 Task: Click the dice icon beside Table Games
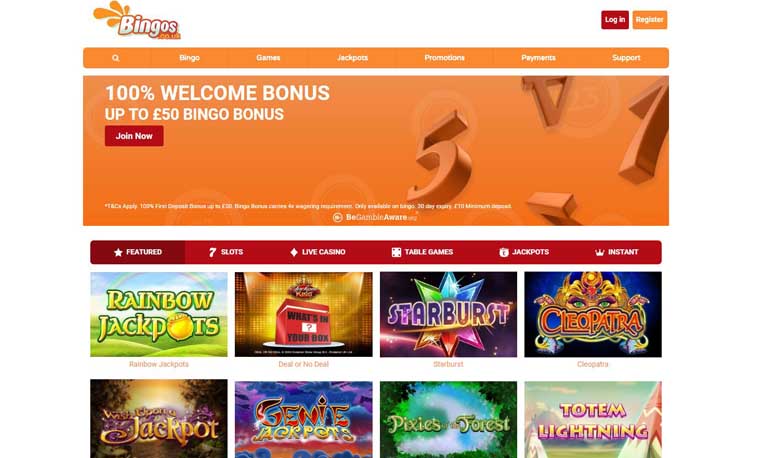click(x=396, y=252)
